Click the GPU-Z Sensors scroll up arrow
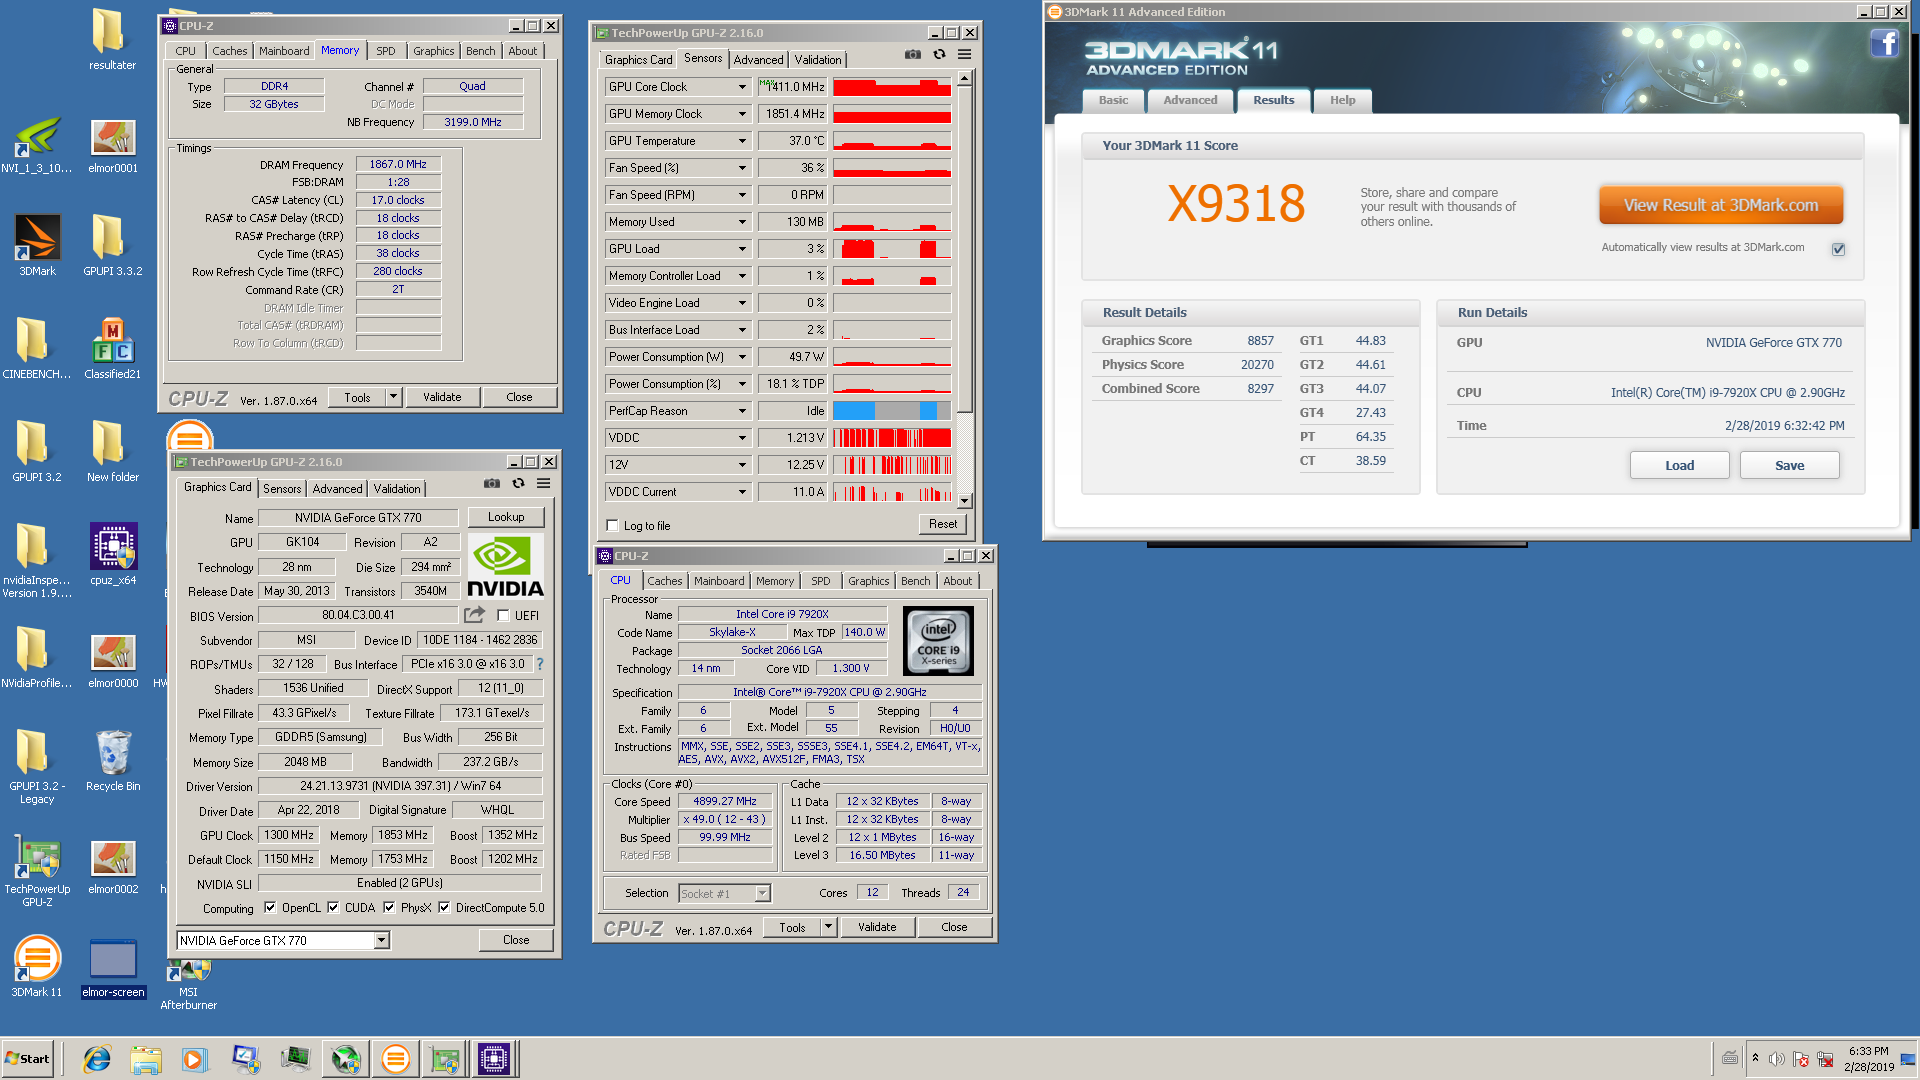The width and height of the screenshot is (1920, 1080). (x=964, y=78)
